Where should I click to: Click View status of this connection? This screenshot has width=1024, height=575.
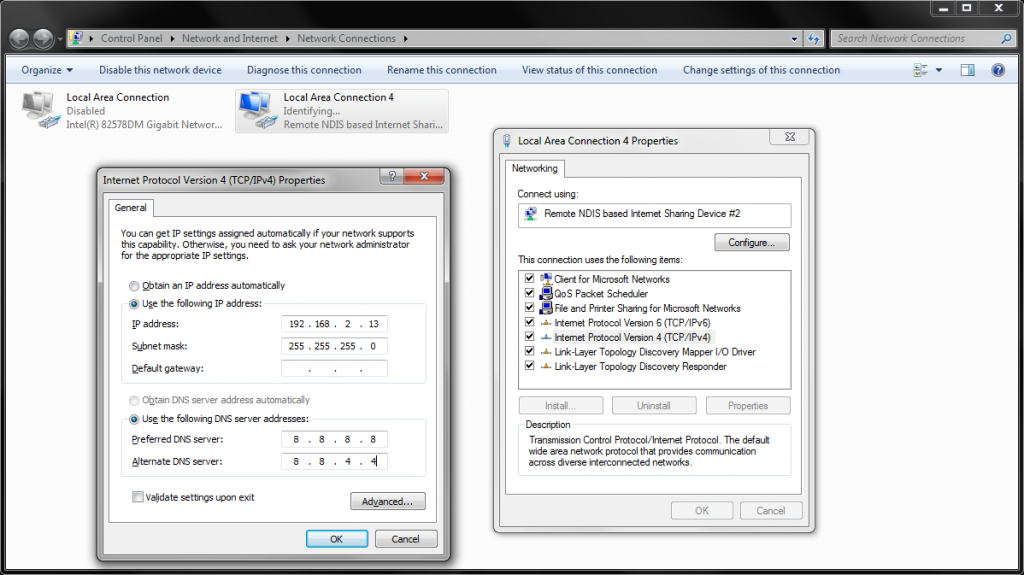589,70
